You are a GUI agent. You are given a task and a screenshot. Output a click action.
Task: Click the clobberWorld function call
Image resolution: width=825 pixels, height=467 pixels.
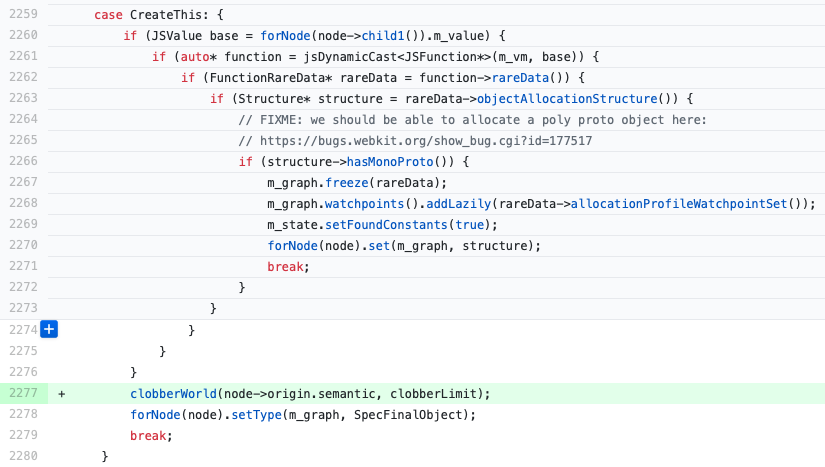173,393
